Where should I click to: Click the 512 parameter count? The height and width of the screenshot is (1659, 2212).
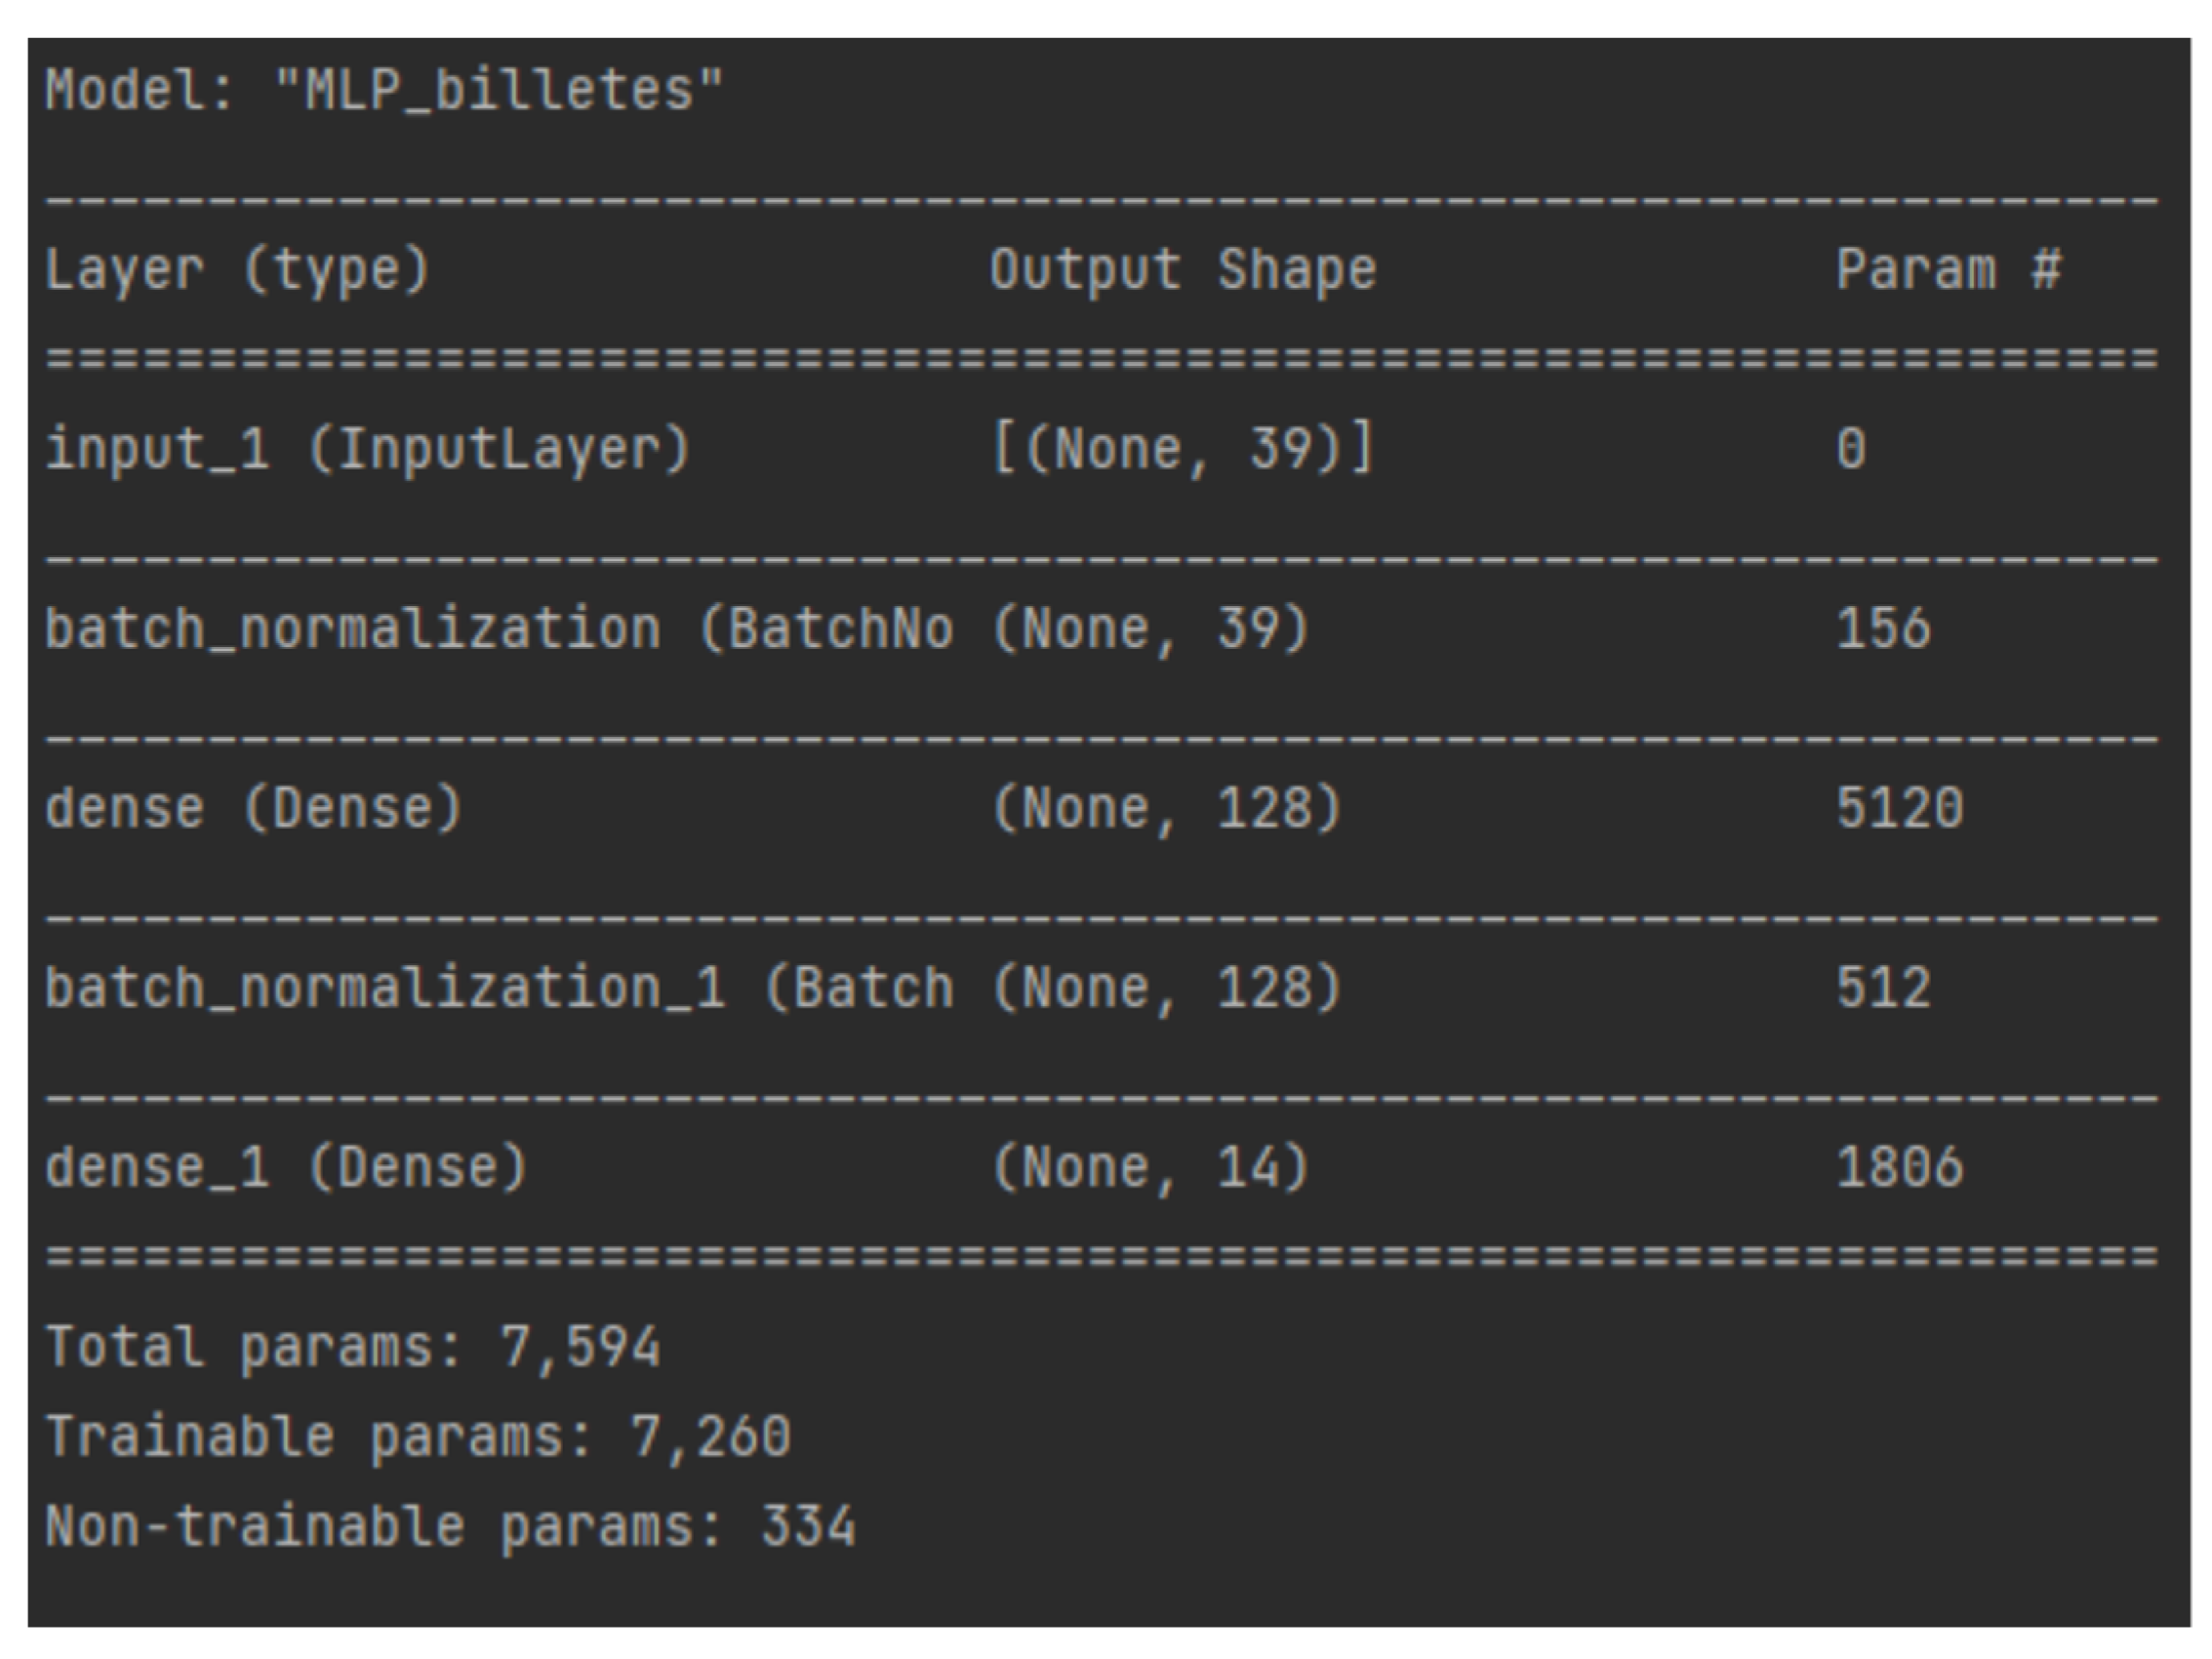[x=1883, y=988]
